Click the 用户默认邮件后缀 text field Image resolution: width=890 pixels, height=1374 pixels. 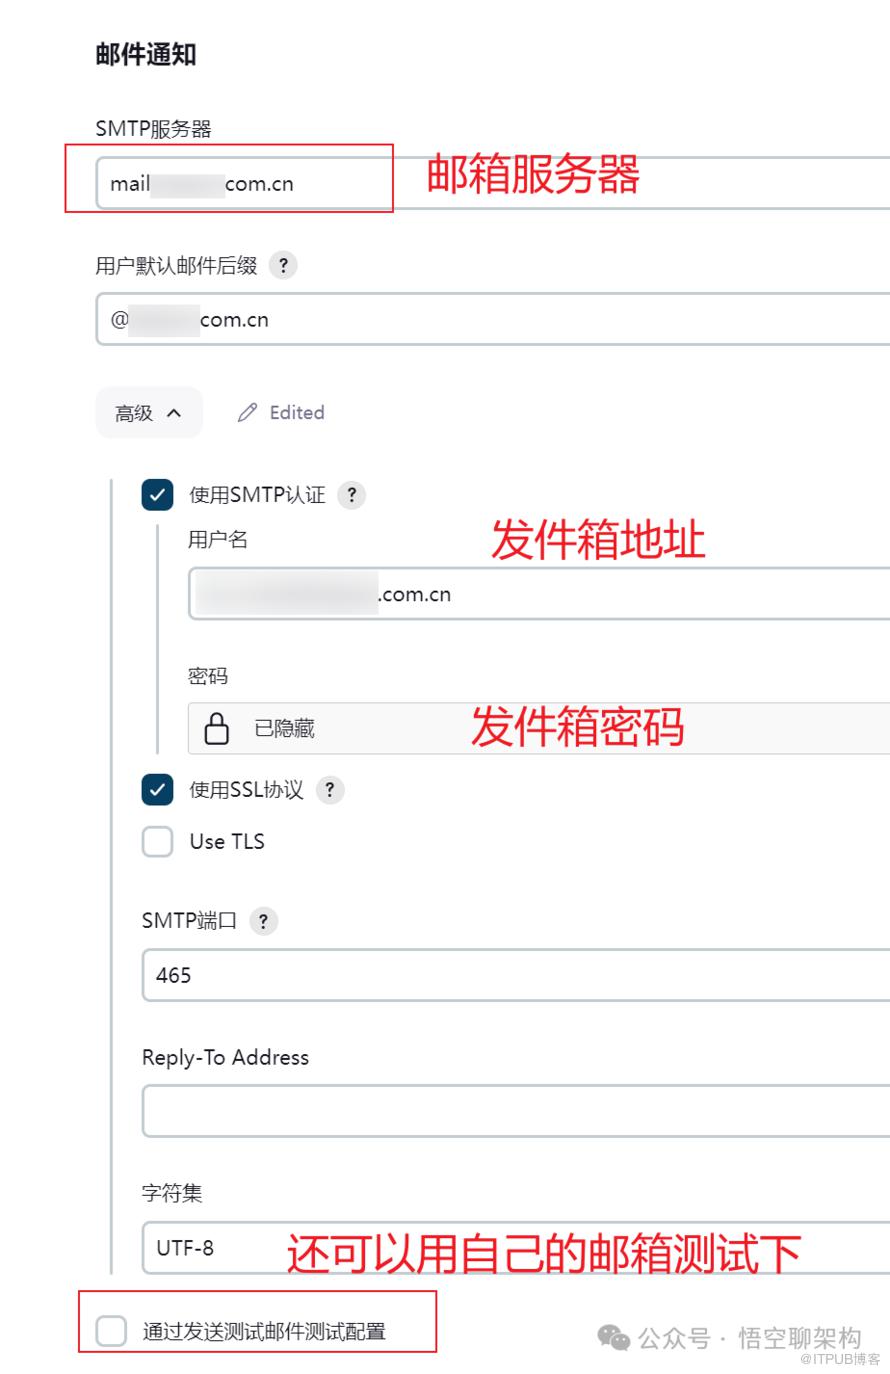[x=493, y=319]
